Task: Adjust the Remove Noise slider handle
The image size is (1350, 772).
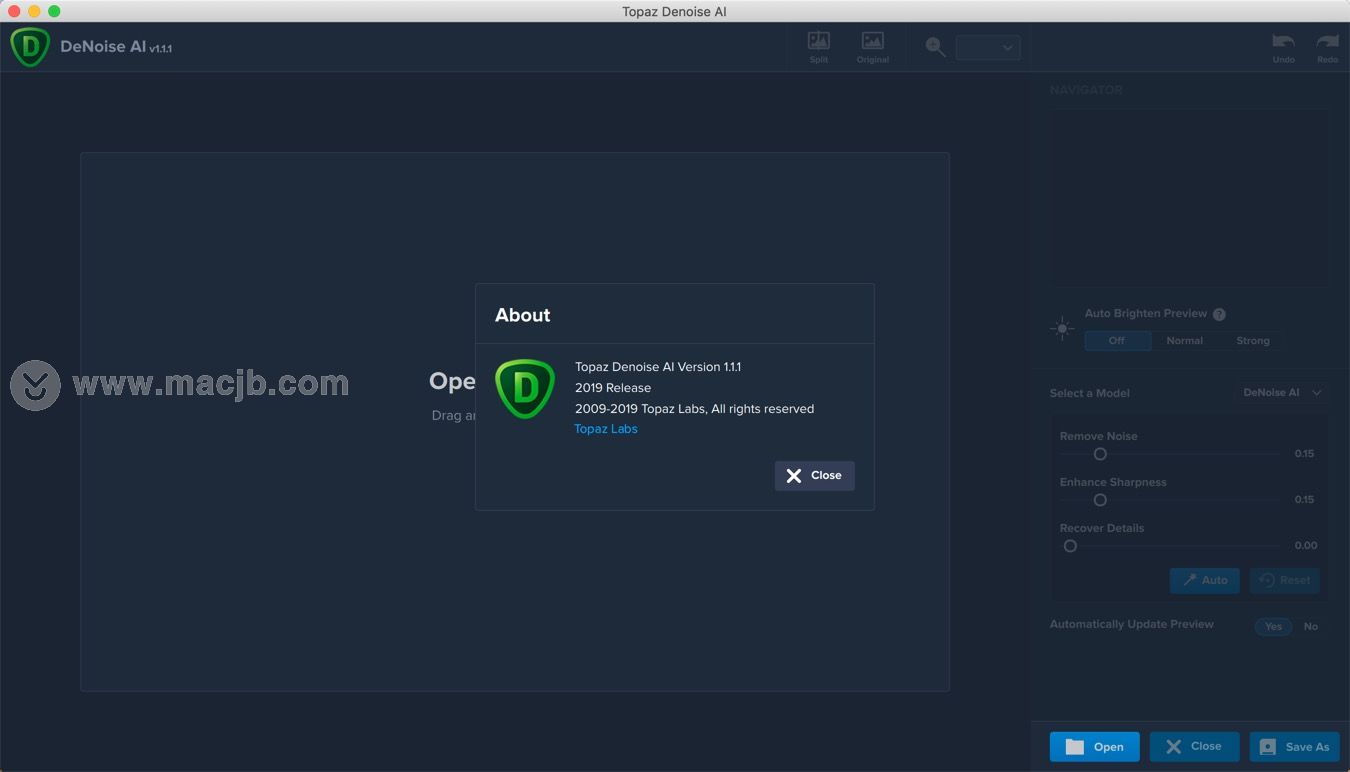Action: (x=1100, y=454)
